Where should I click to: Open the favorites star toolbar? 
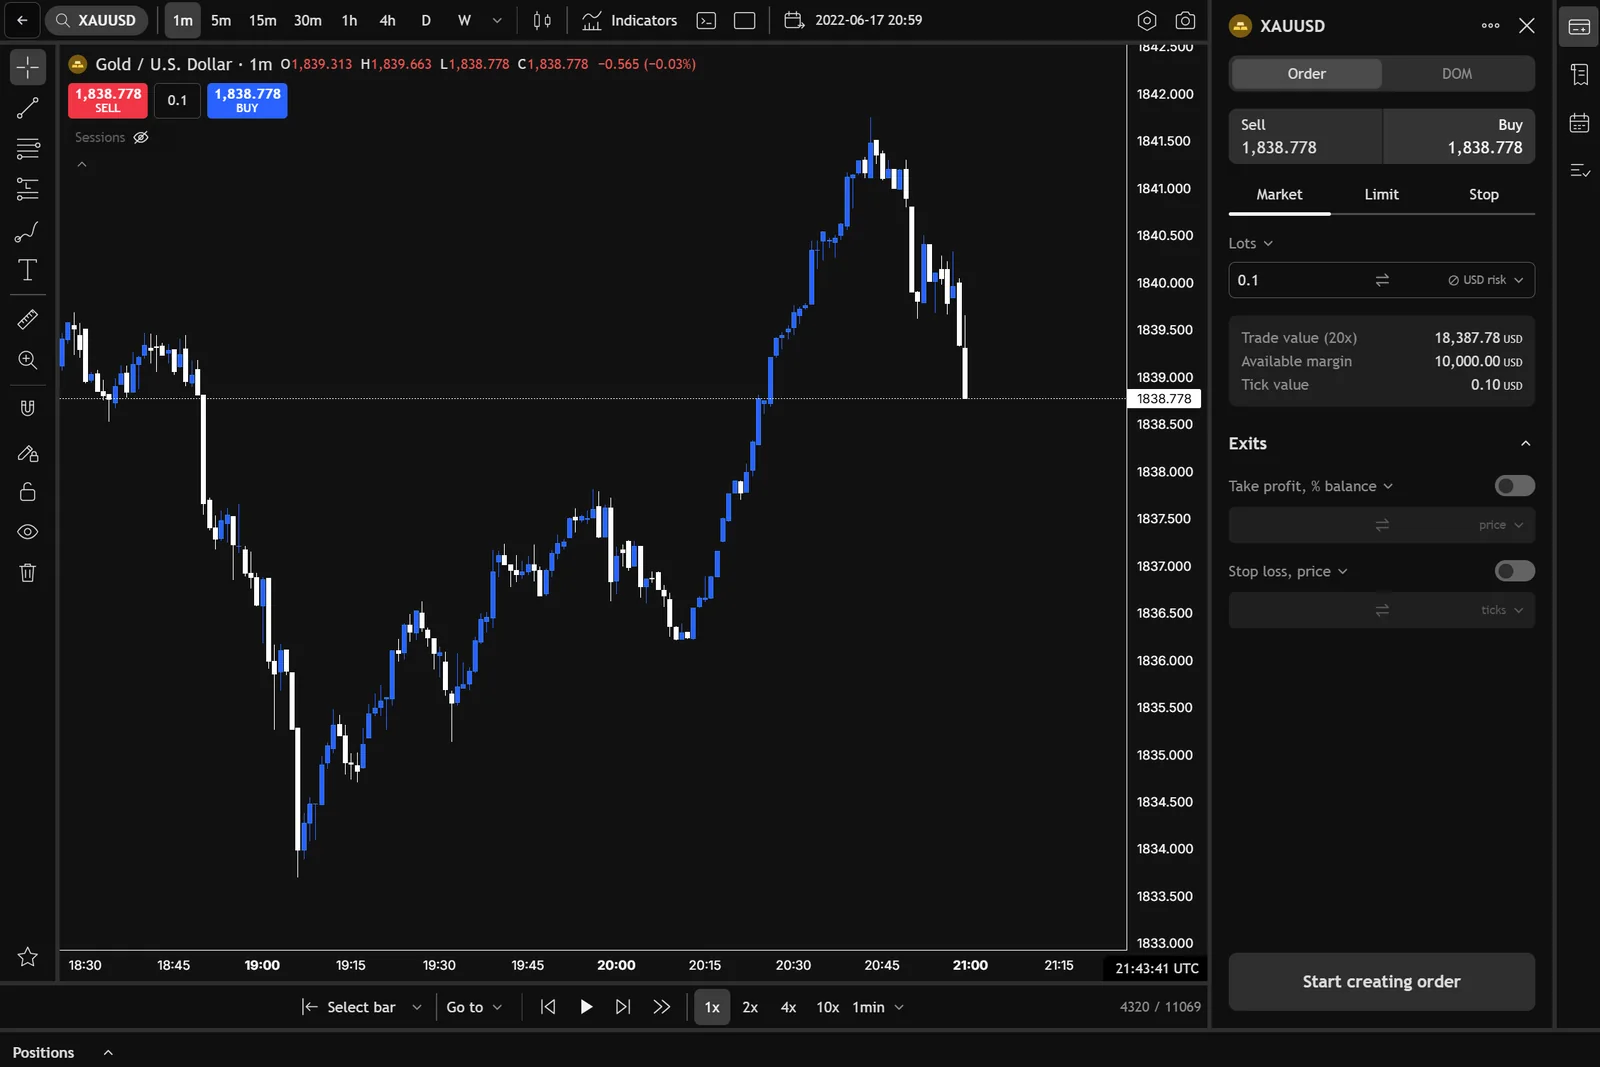(x=28, y=957)
